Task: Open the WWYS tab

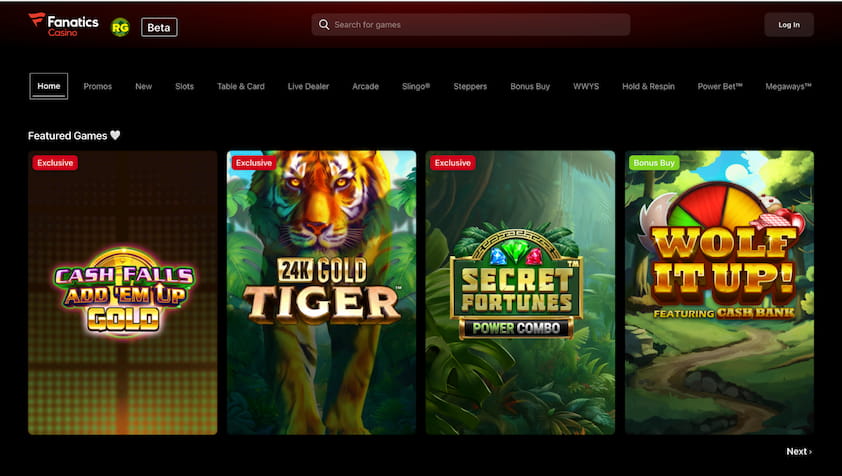Action: 586,86
